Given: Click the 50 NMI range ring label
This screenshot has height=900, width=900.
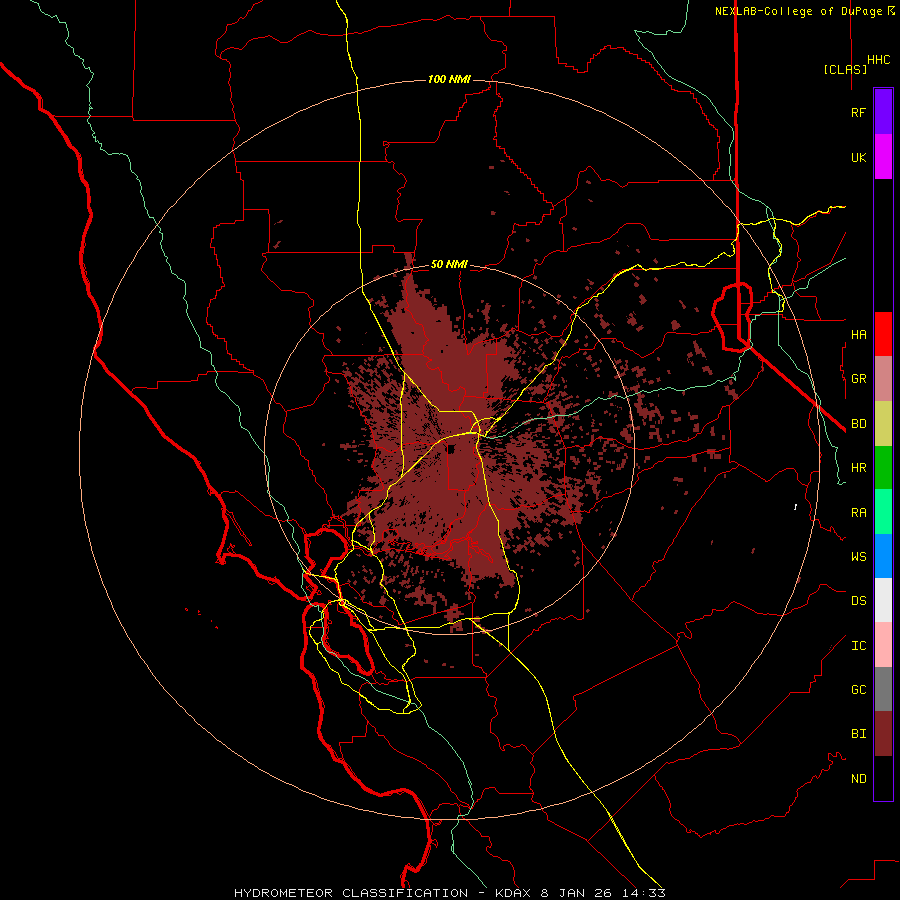Looking at the screenshot, I should [x=449, y=264].
